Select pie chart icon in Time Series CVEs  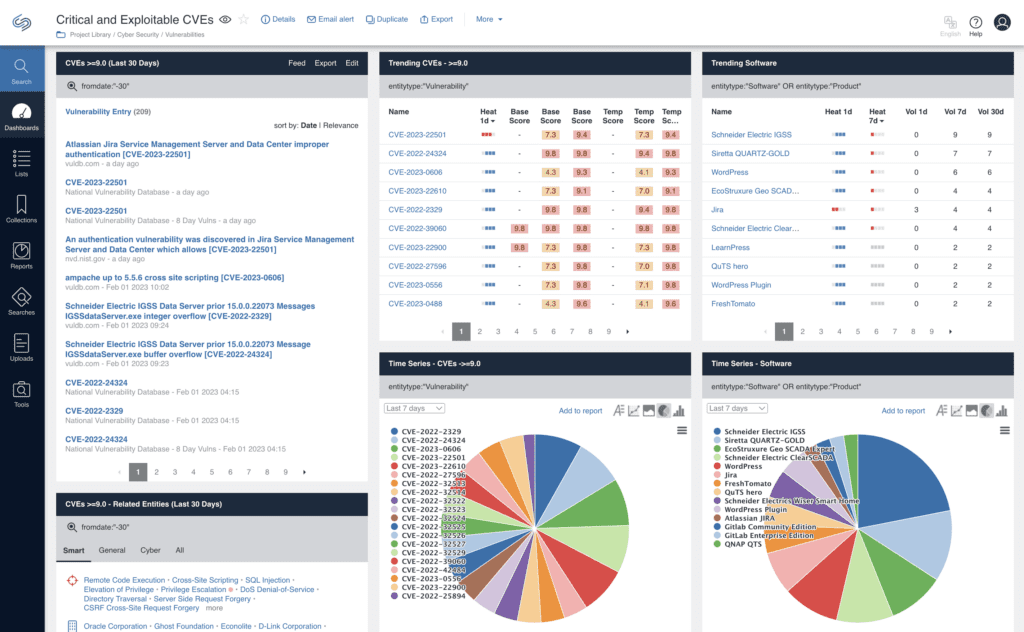click(664, 411)
